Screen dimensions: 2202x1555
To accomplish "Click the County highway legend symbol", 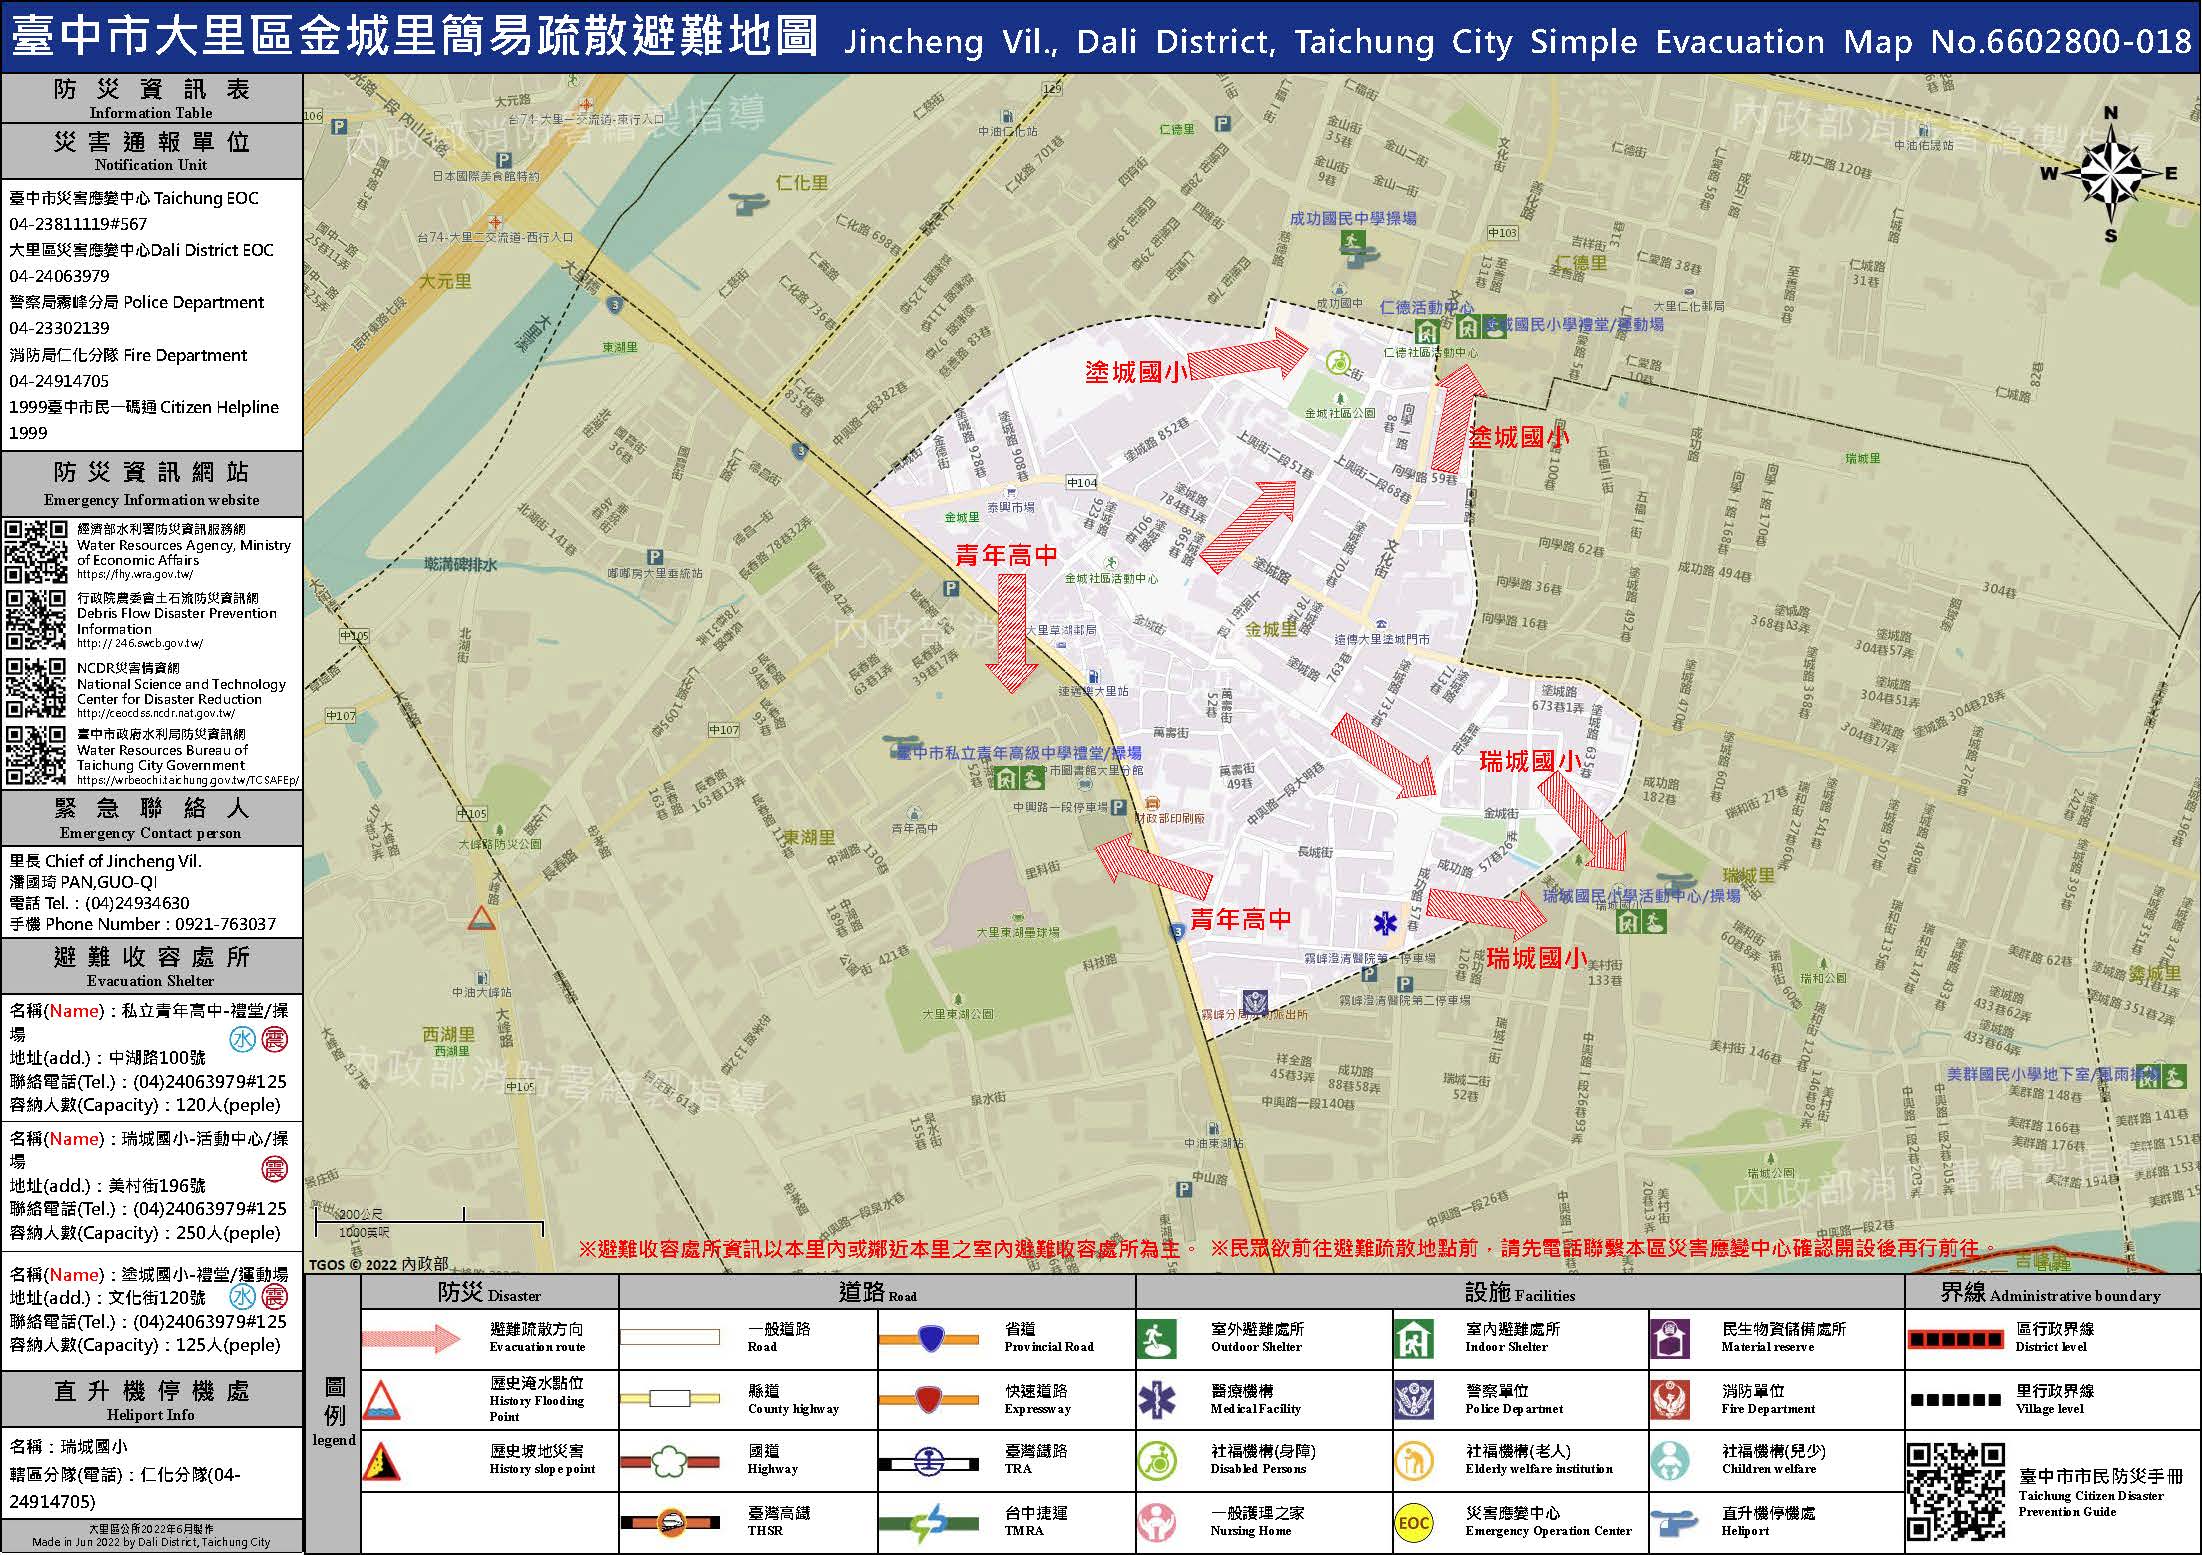I will point(670,1399).
